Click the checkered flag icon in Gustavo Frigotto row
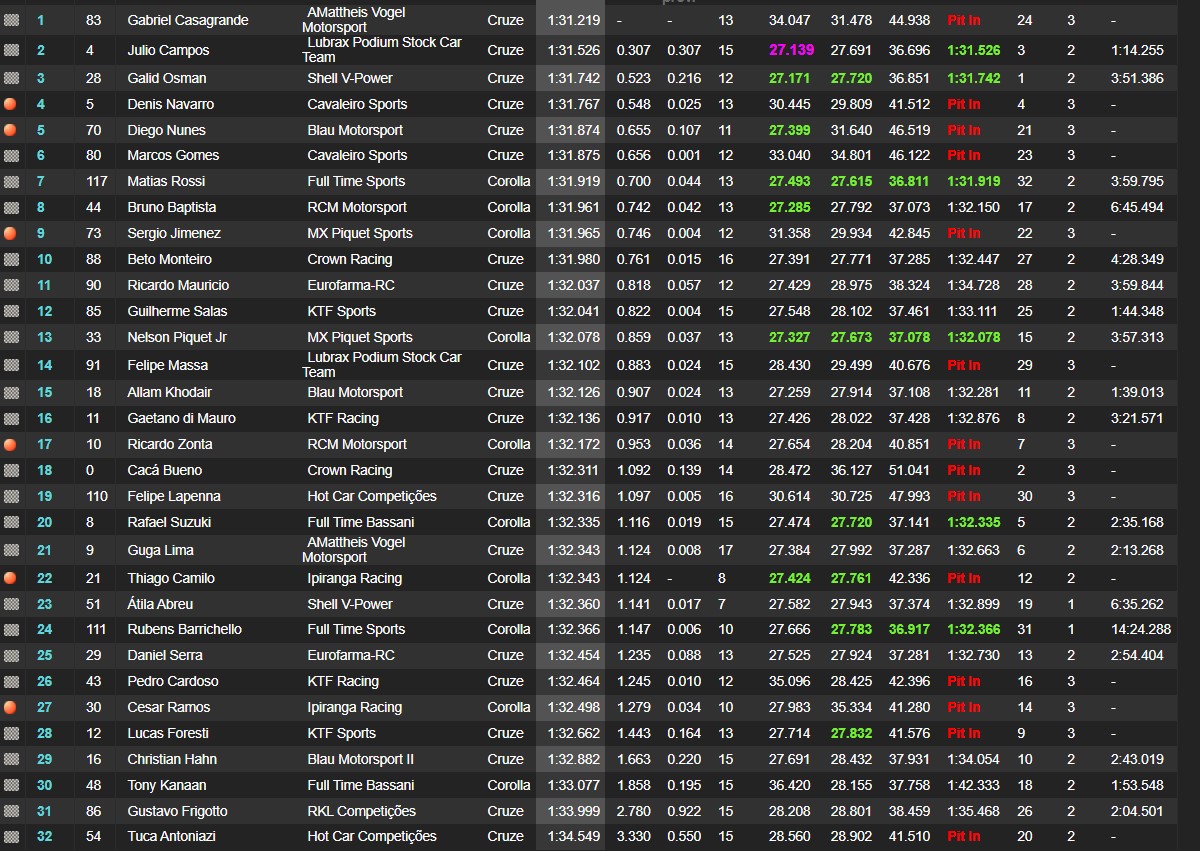 pos(11,811)
